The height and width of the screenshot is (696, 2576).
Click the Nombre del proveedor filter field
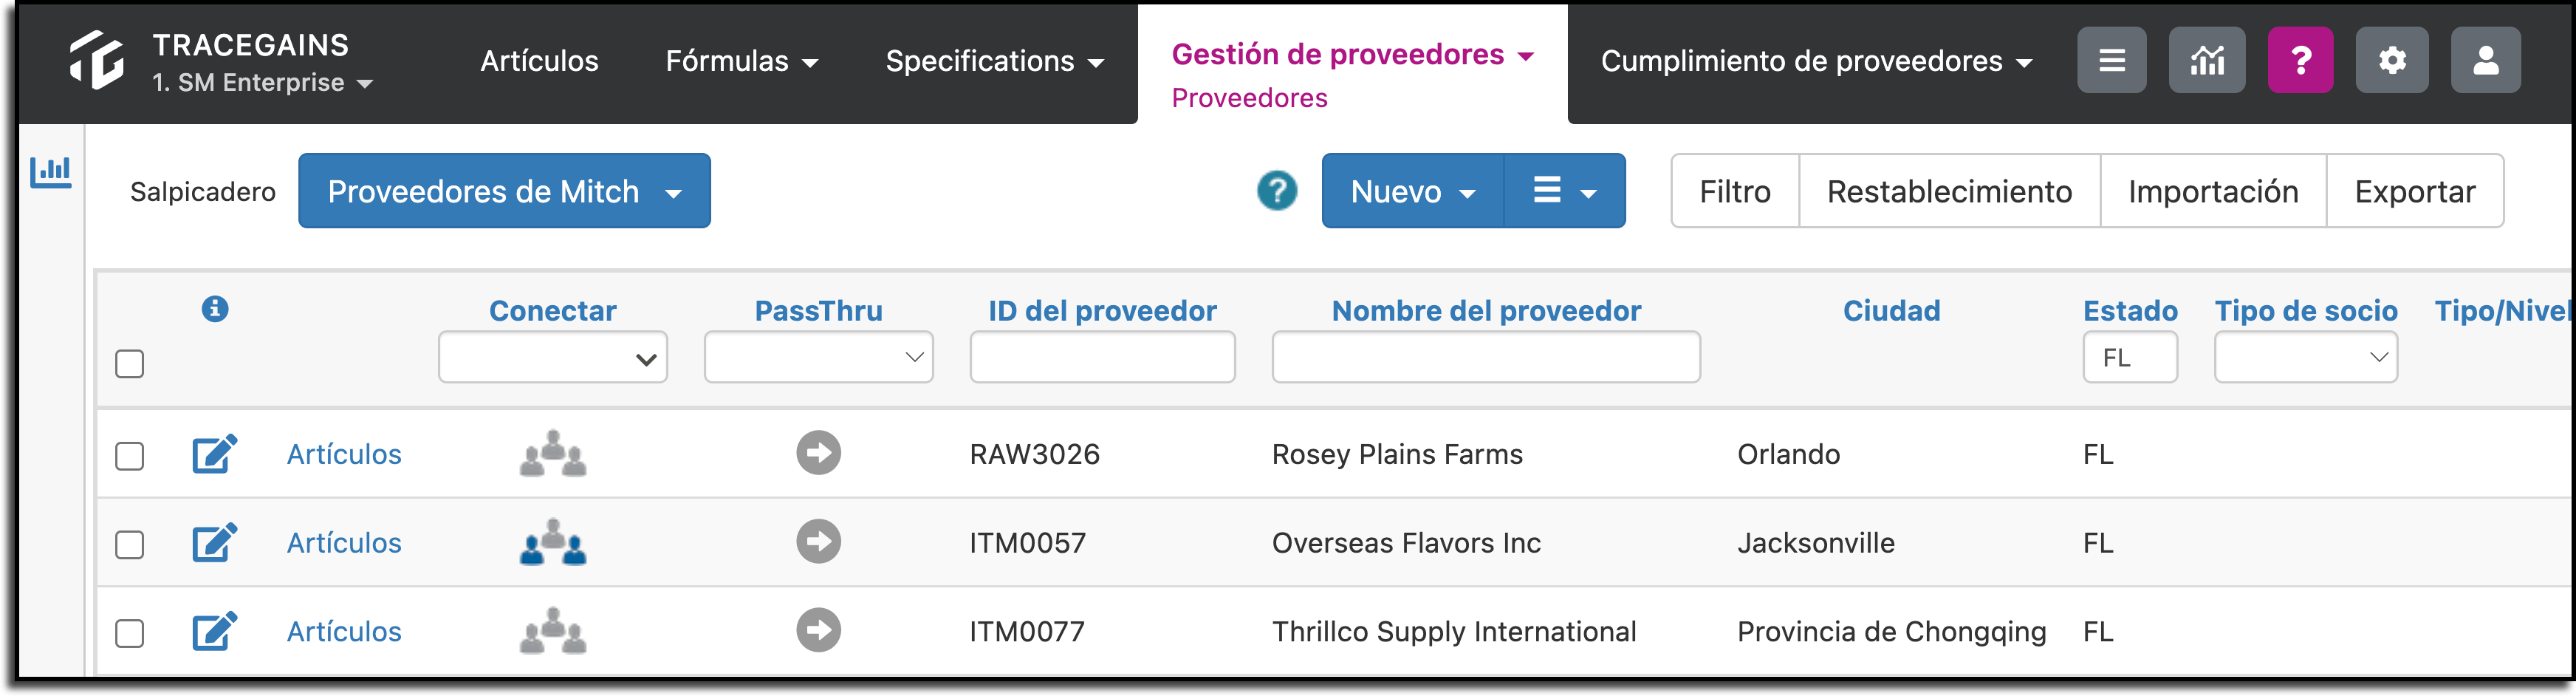click(x=1485, y=357)
